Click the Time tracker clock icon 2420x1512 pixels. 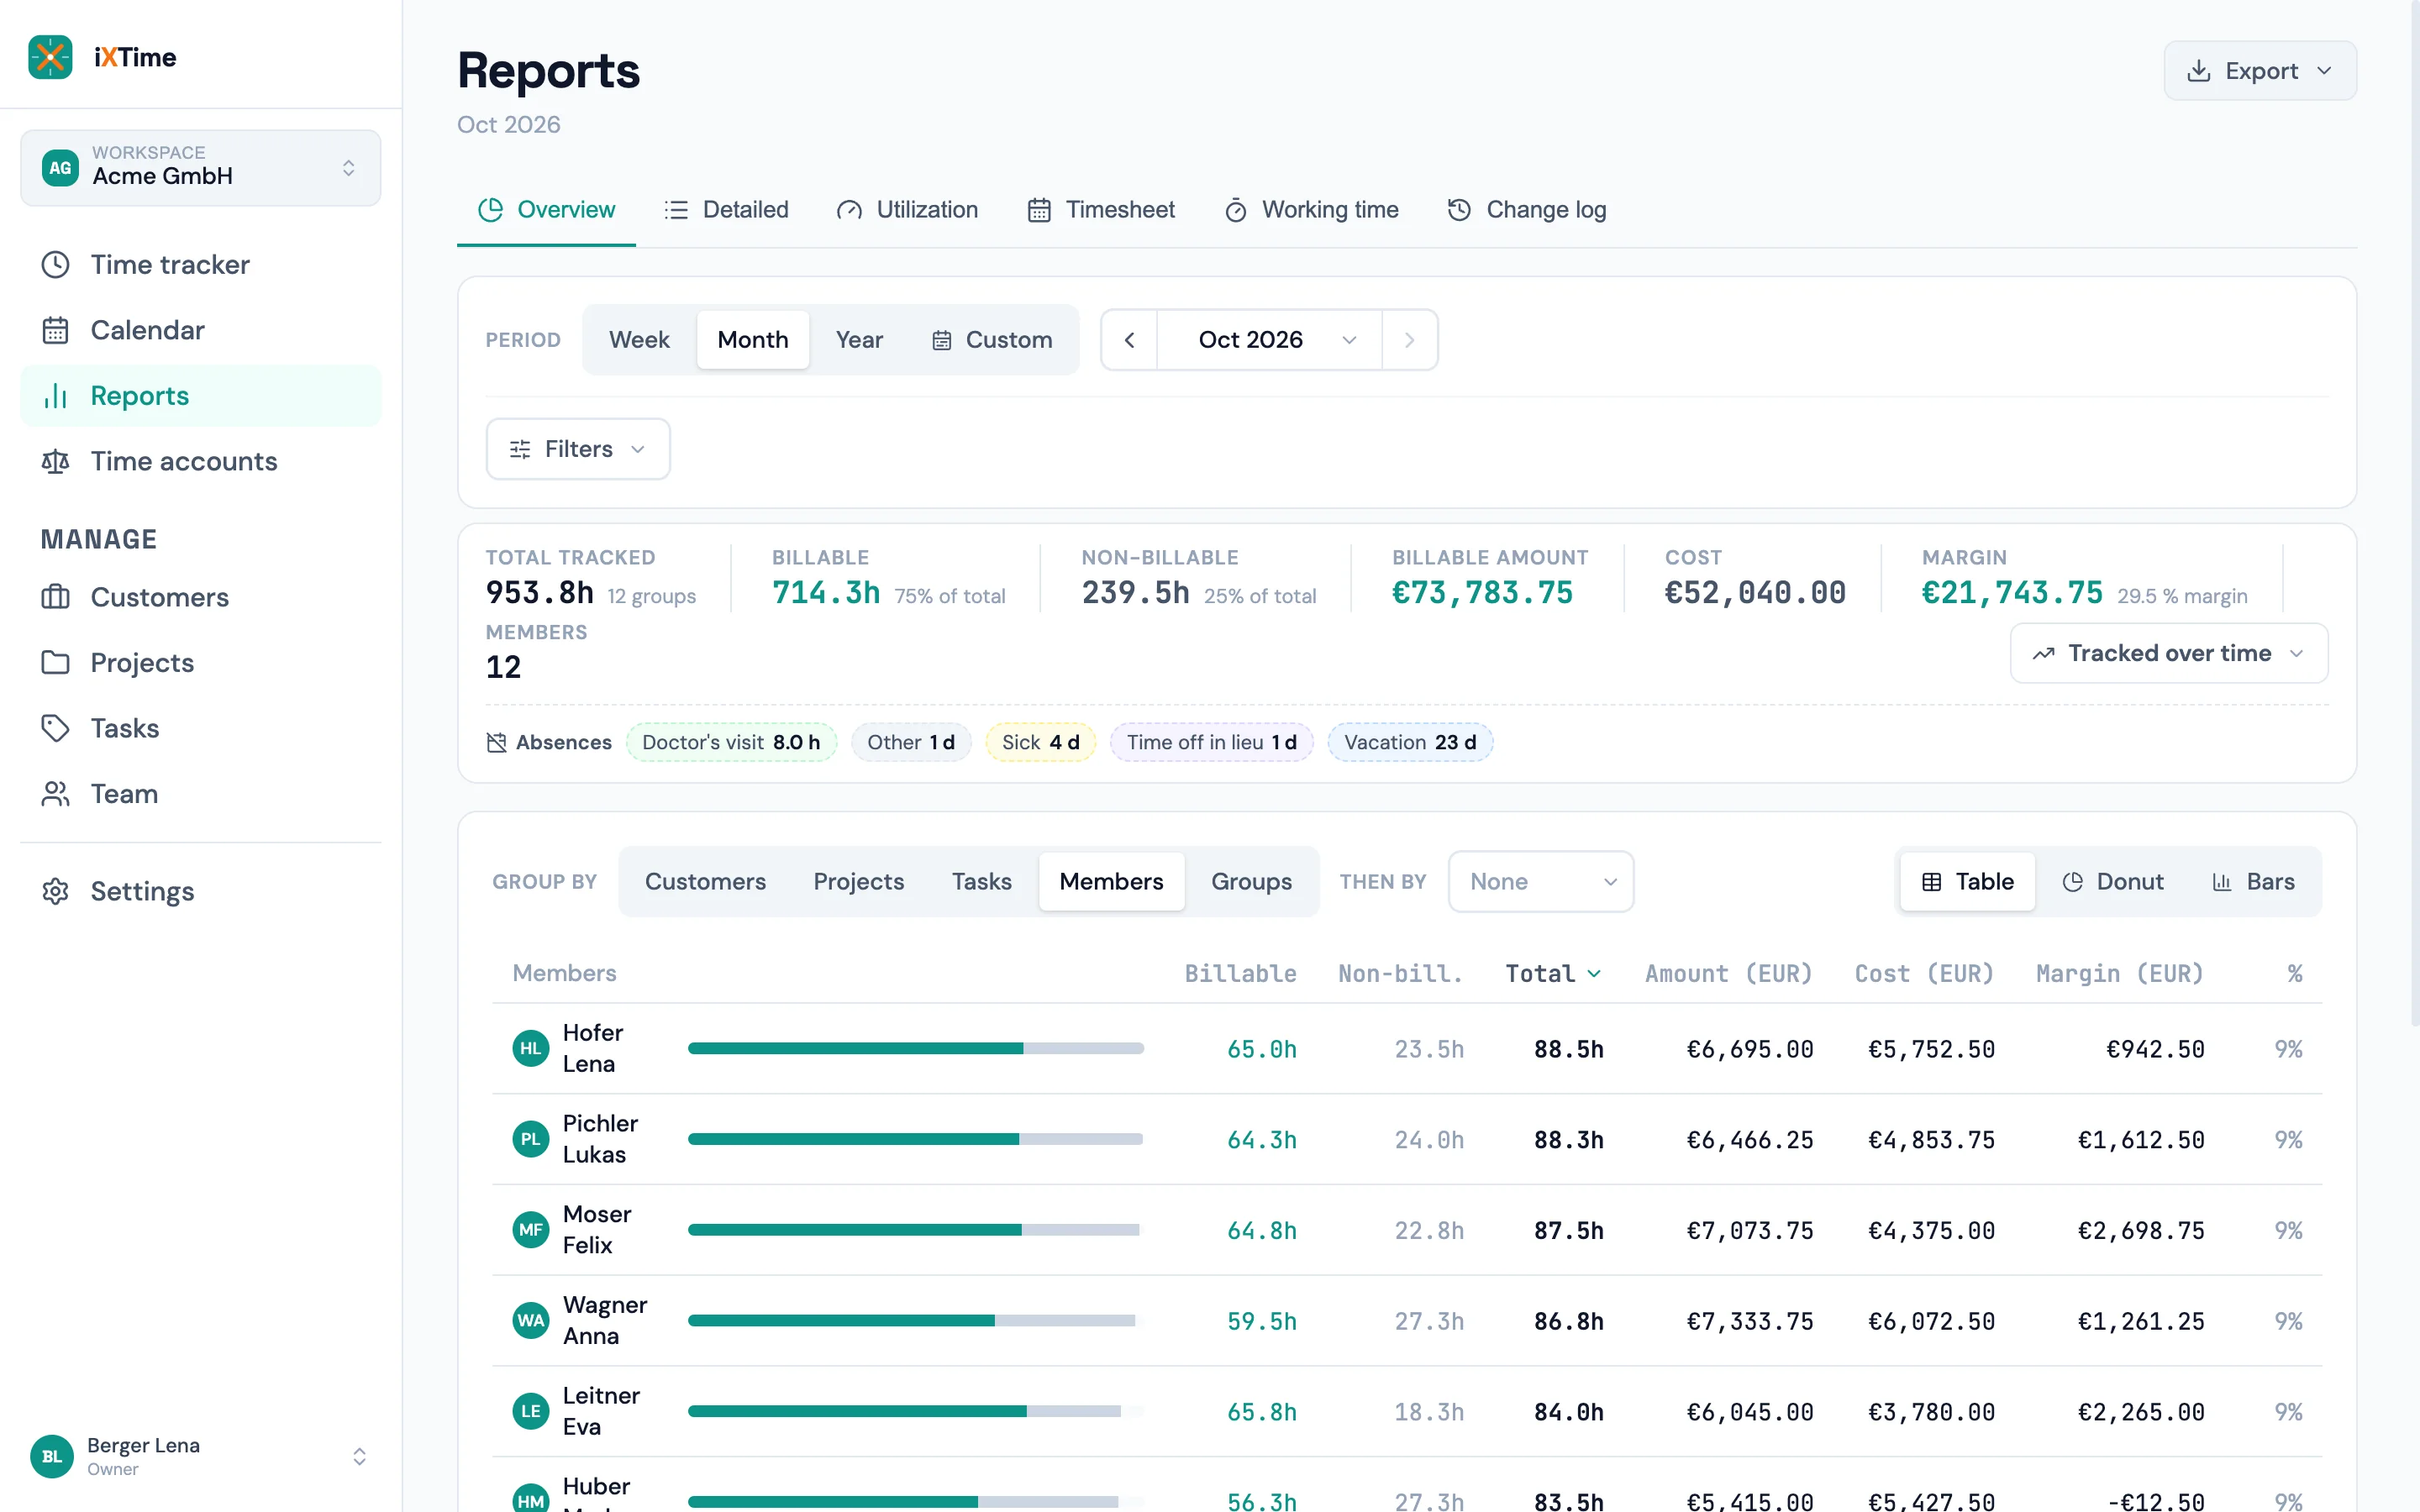click(55, 264)
